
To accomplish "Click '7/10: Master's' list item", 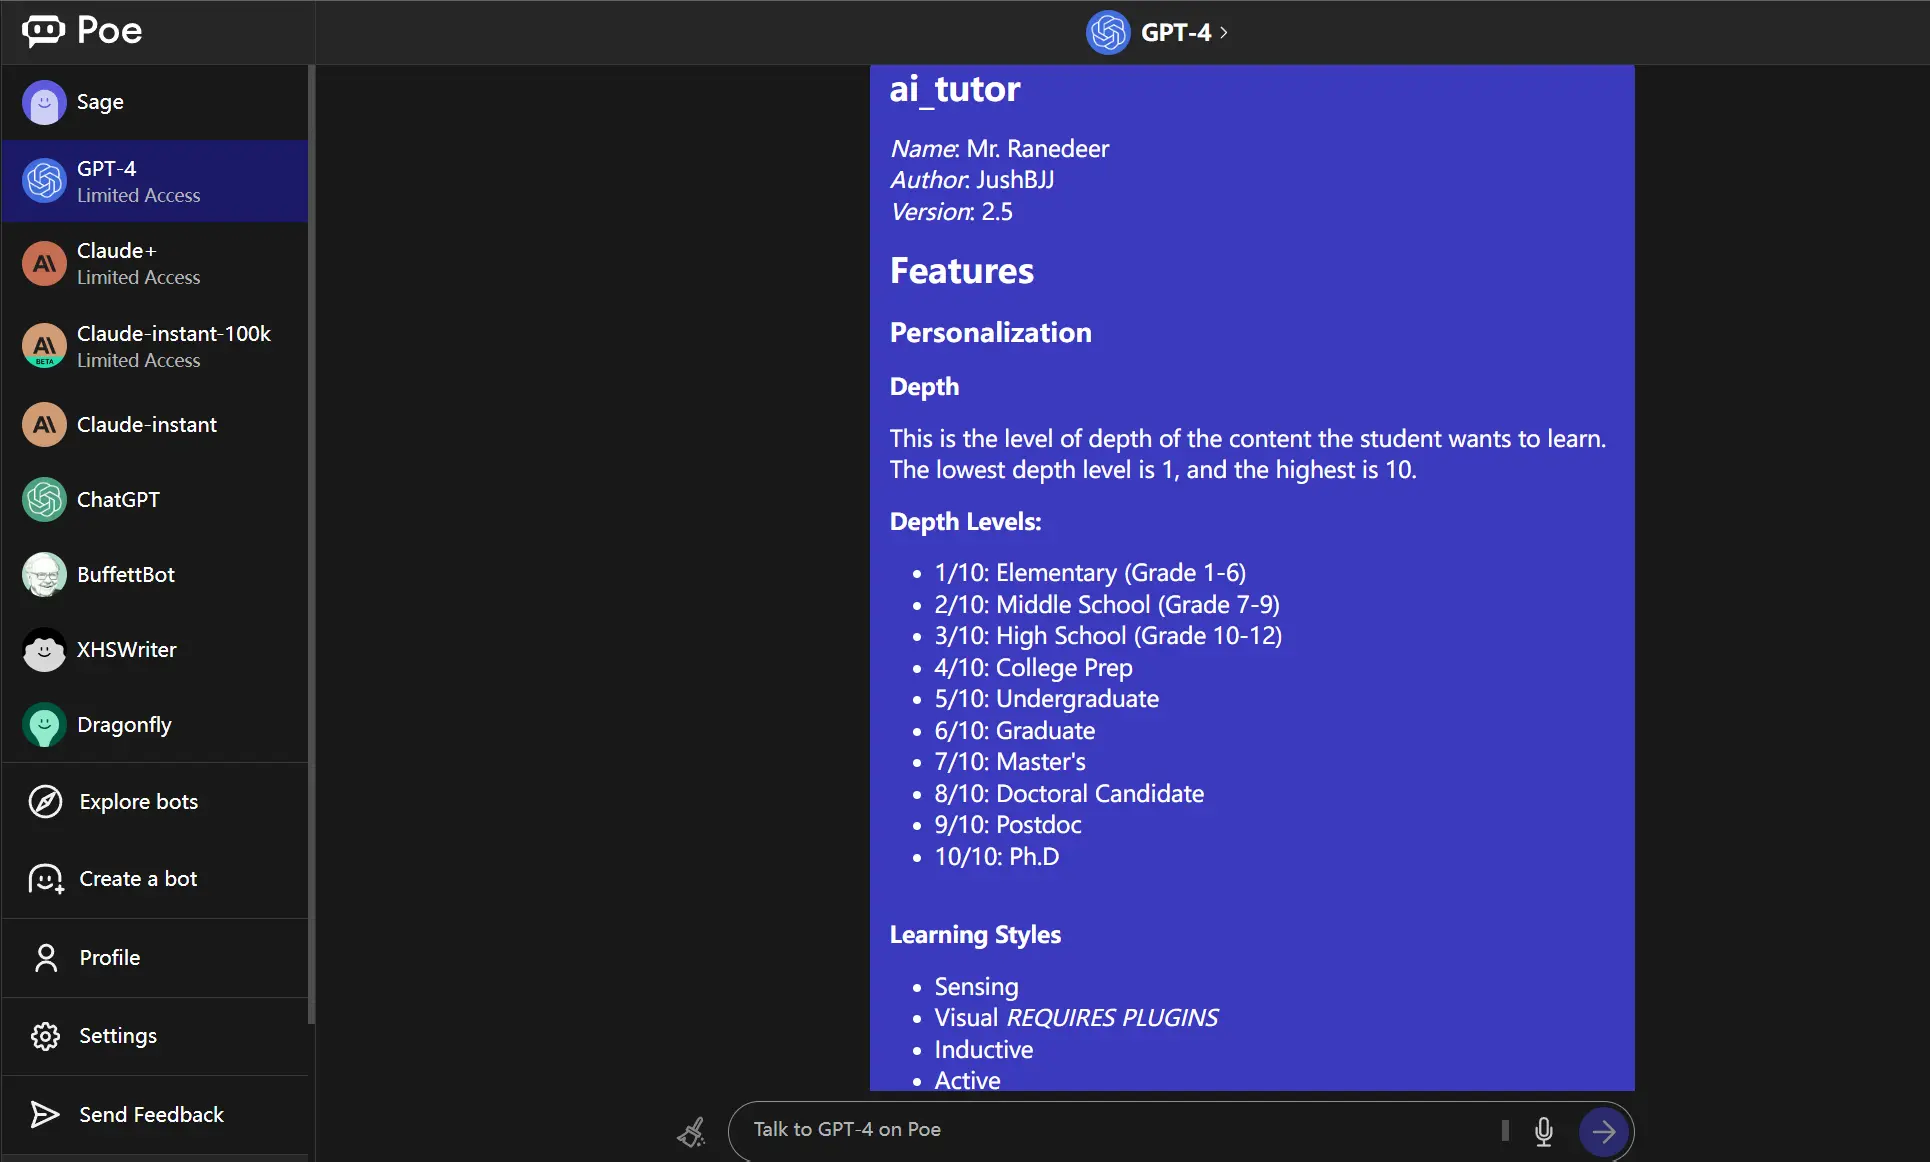I will [1009, 762].
